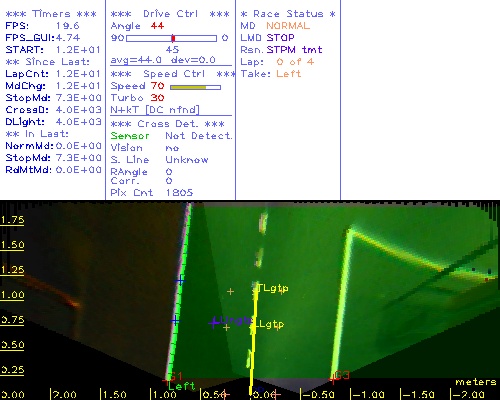
Task: Click the -0.50 horizontal scale tick
Action: [318, 395]
